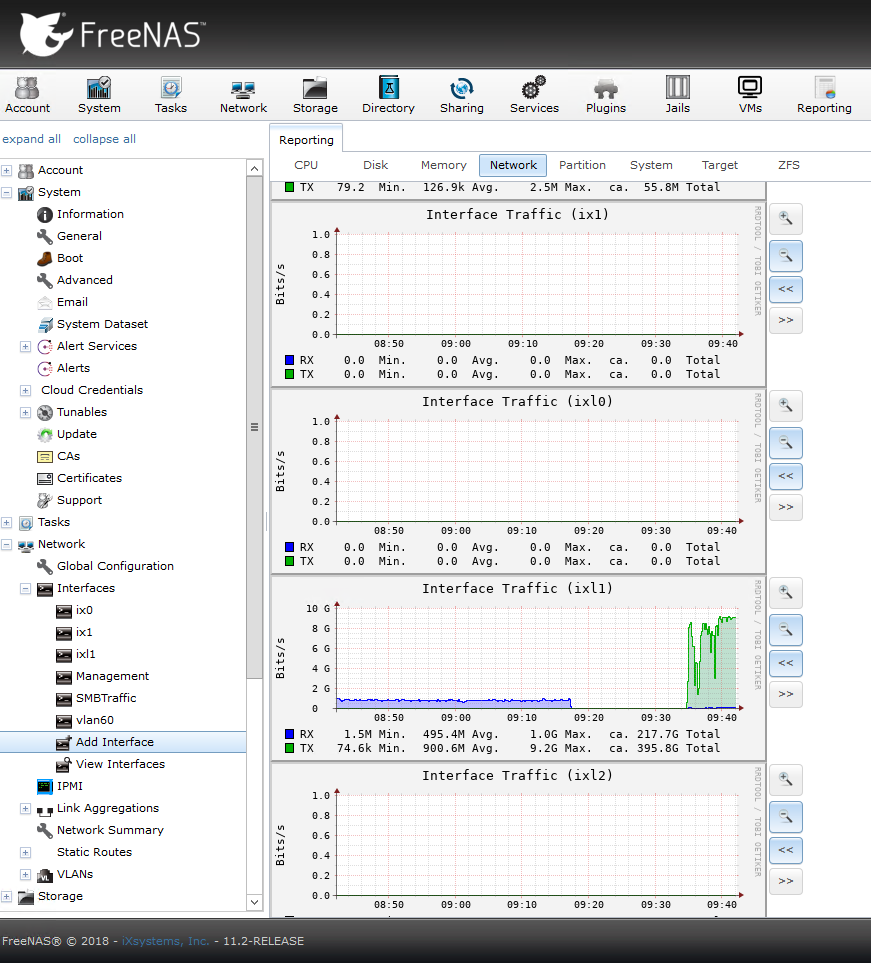Expand the VLANs tree node
This screenshot has height=963, width=871.
(x=25, y=875)
